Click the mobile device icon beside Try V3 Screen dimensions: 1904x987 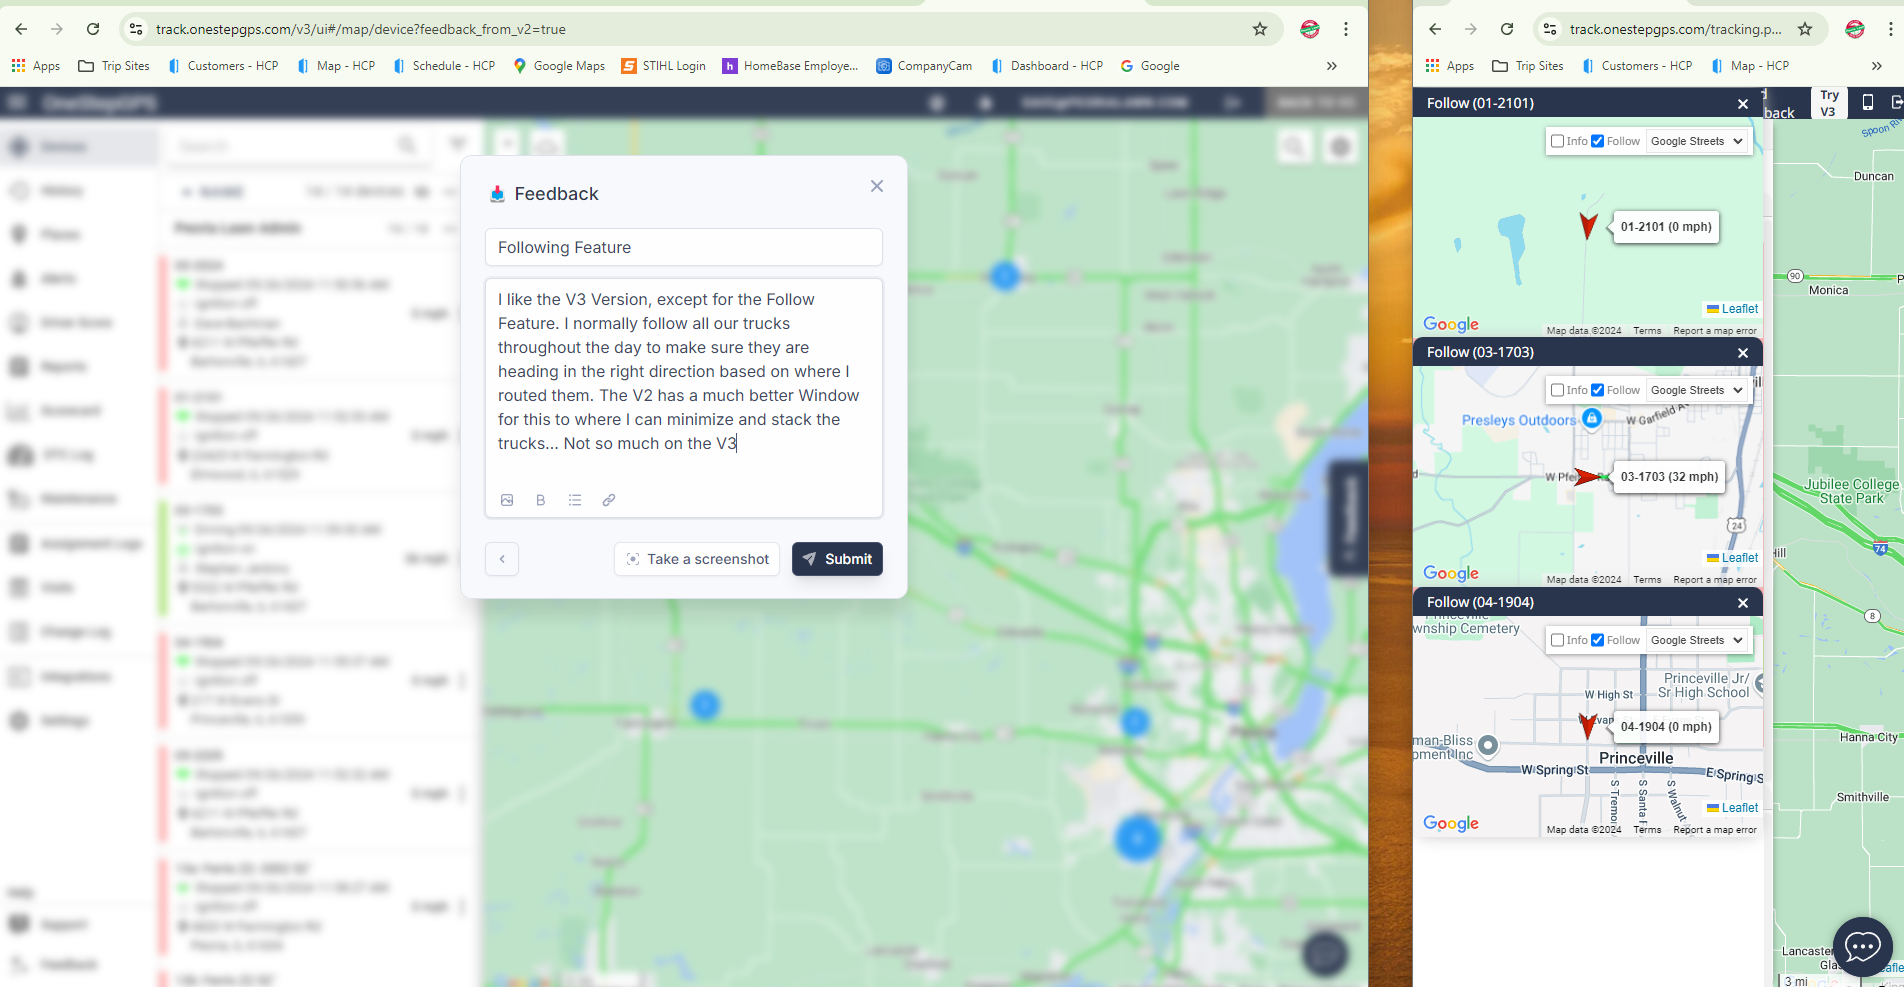click(x=1867, y=102)
